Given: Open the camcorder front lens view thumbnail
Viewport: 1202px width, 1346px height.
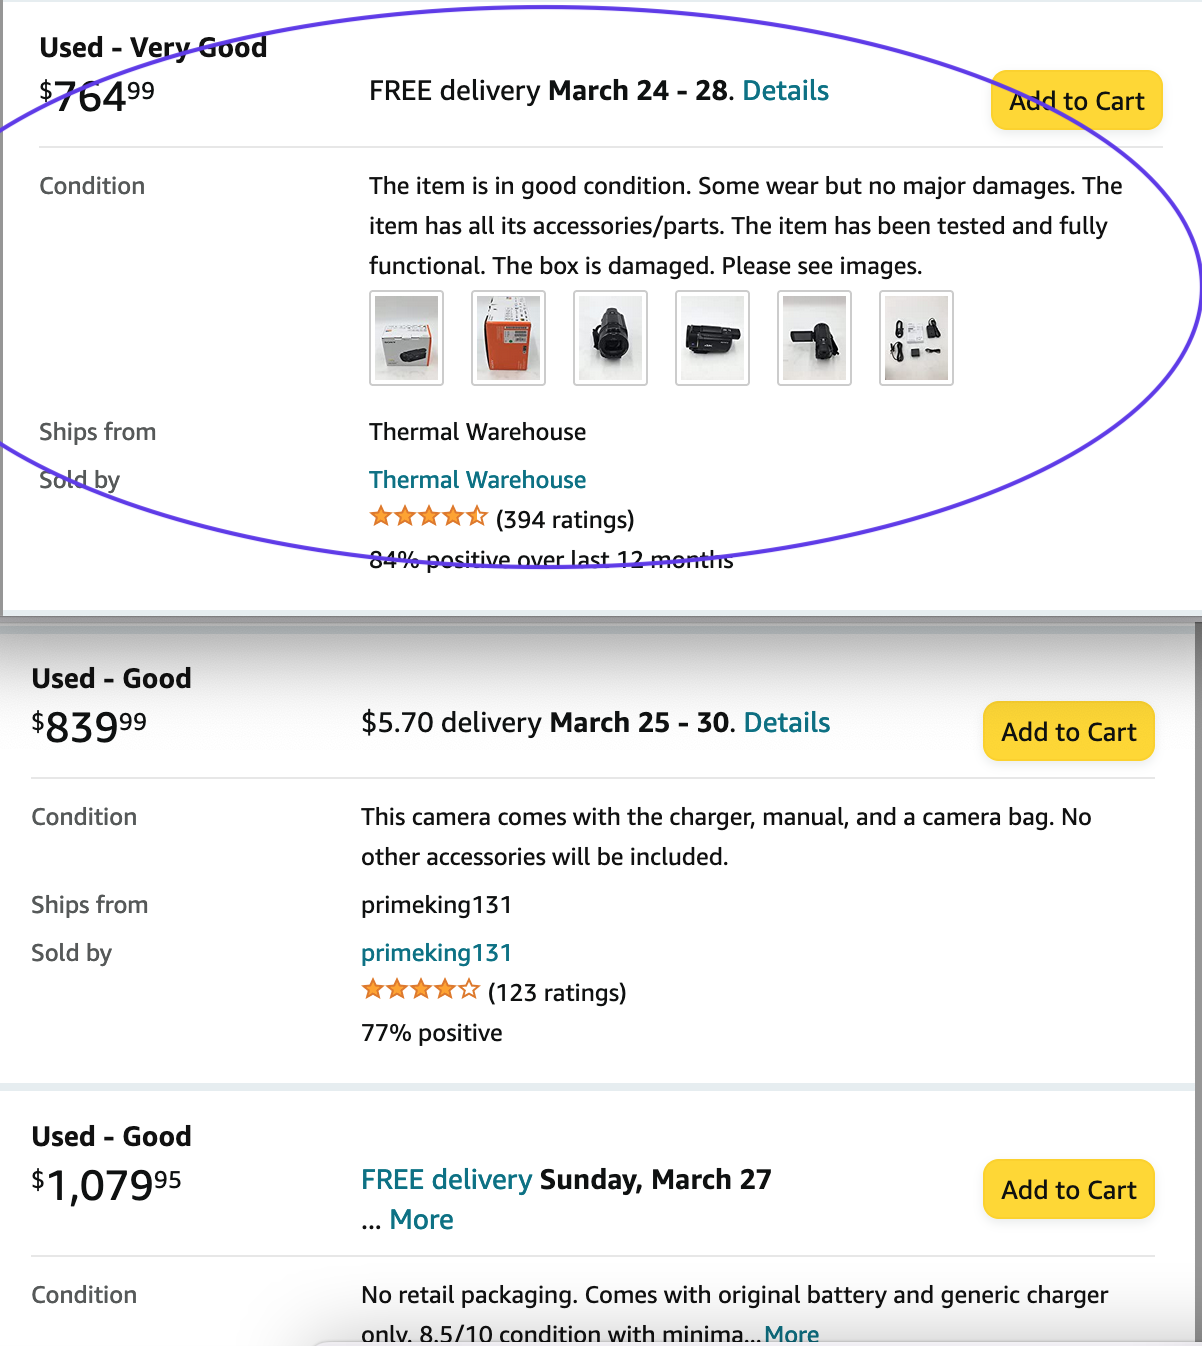Looking at the screenshot, I should point(610,338).
